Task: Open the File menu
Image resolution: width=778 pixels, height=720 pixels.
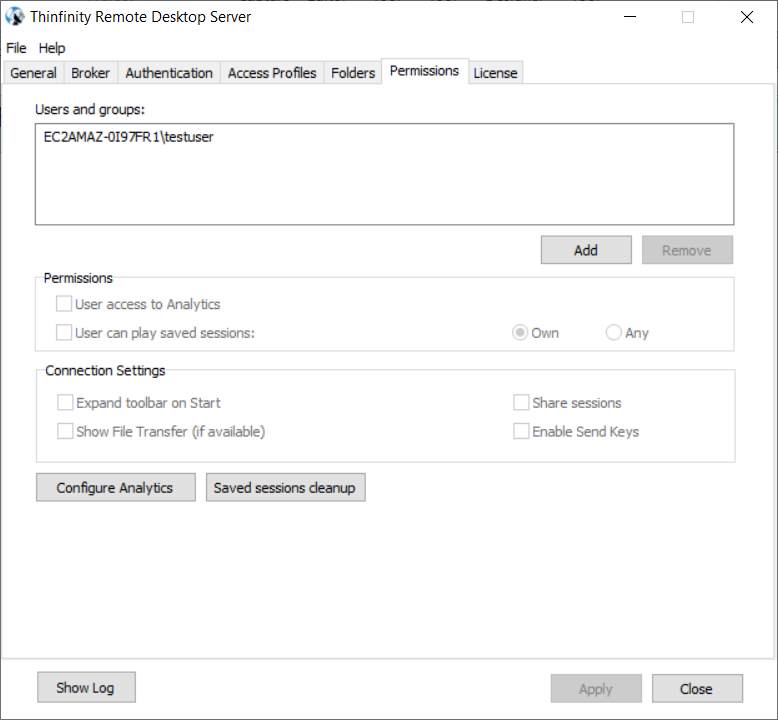Action: pyautogui.click(x=16, y=48)
